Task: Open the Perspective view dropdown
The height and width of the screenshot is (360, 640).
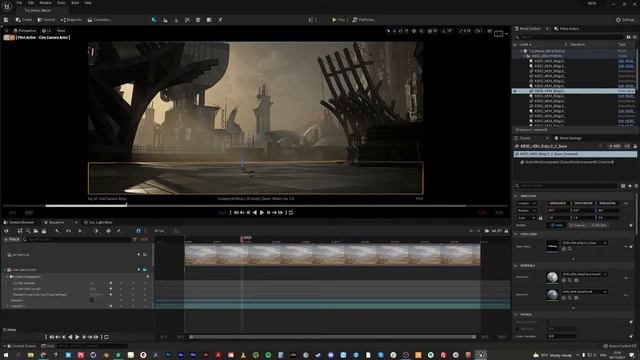Action: pos(25,31)
